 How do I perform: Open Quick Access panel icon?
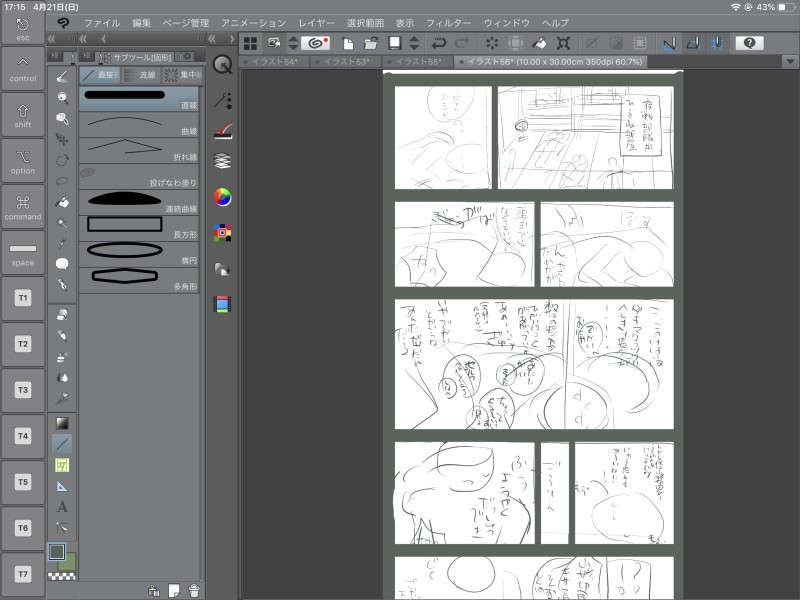[x=223, y=64]
